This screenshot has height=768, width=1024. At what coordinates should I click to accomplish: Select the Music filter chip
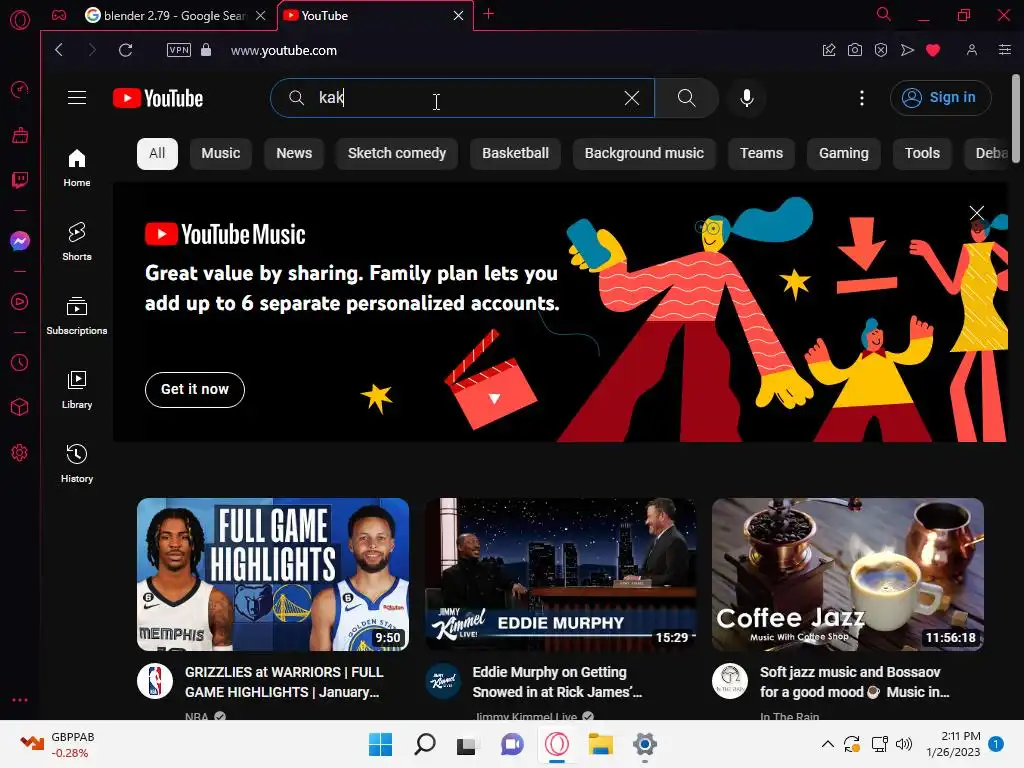221,153
